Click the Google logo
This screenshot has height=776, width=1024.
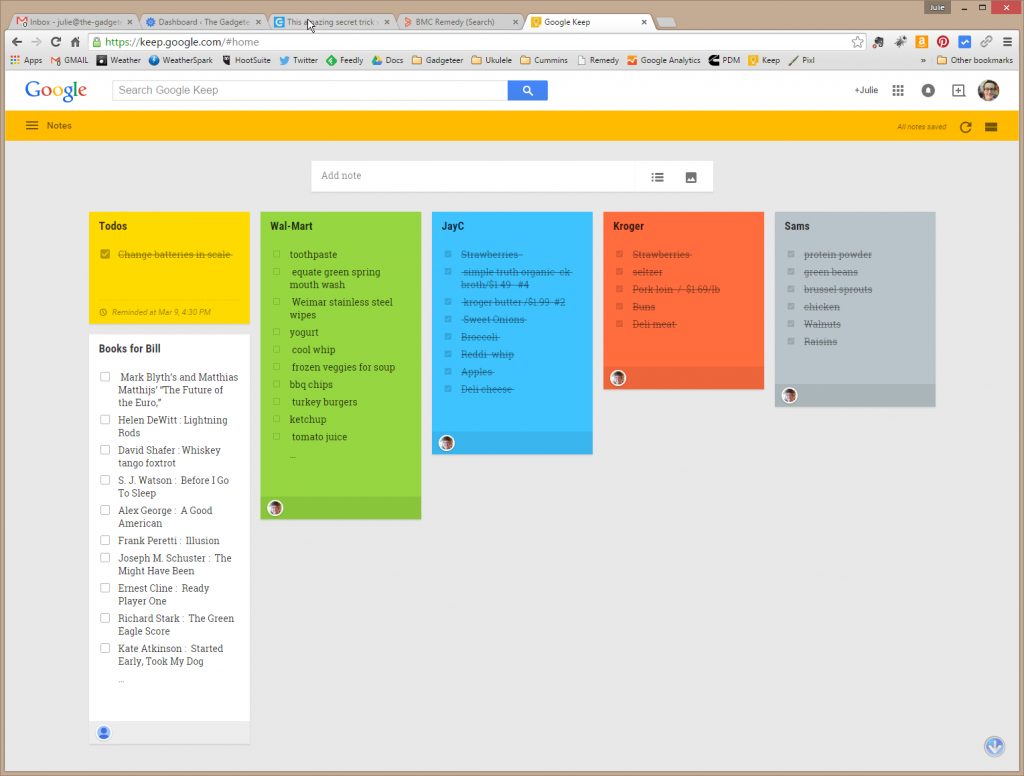[x=56, y=91]
